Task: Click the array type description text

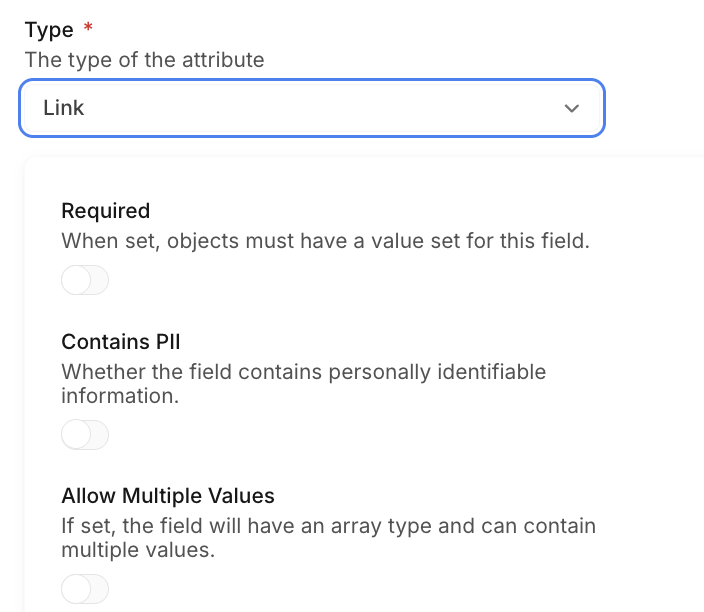Action: (328, 537)
